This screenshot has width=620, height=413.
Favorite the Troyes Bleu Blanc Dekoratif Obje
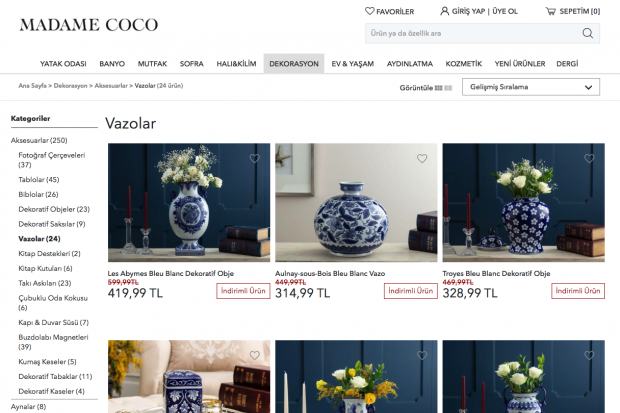point(589,158)
